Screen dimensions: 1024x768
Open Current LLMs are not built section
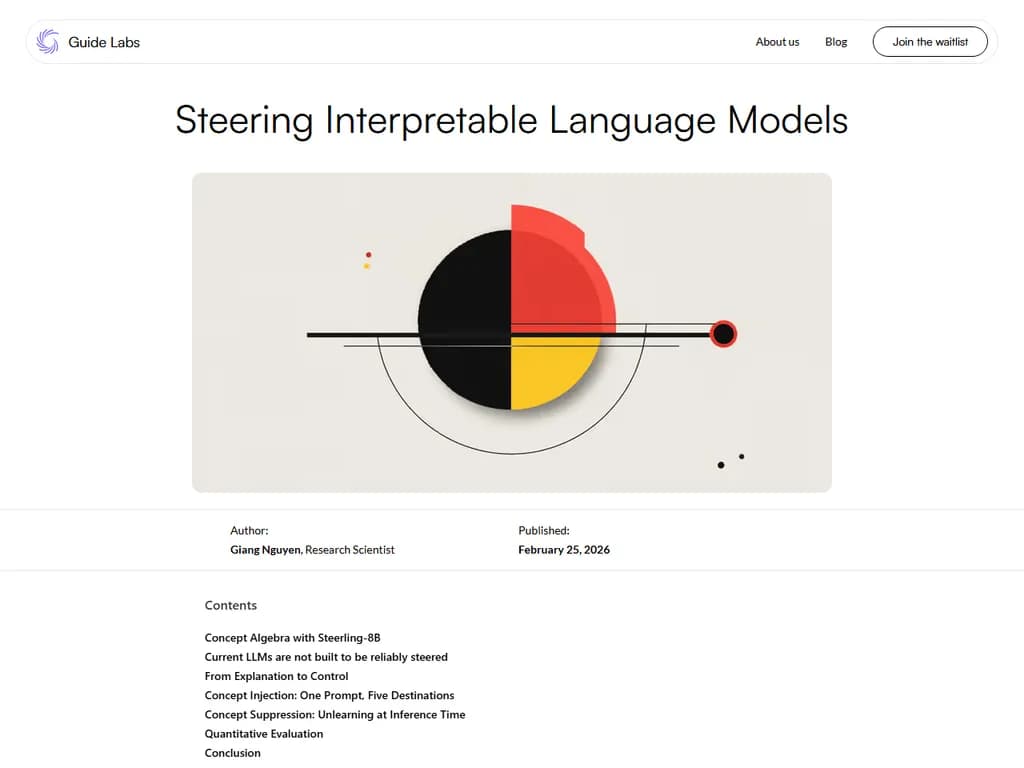click(326, 657)
